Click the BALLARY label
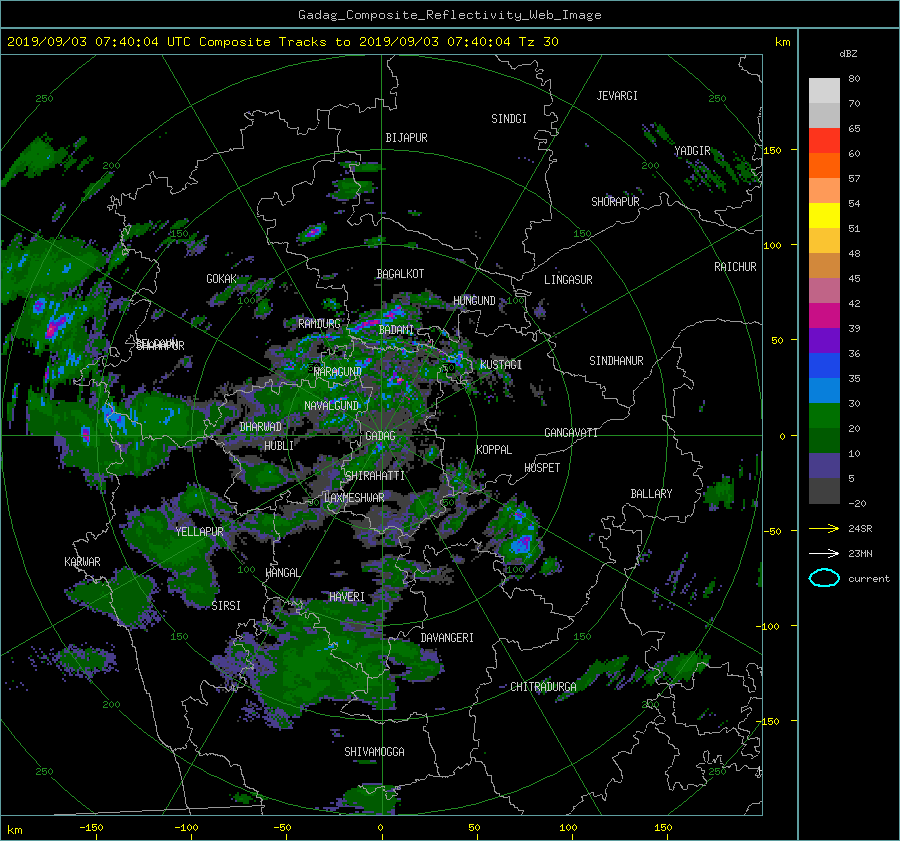900x841 pixels. click(x=651, y=494)
